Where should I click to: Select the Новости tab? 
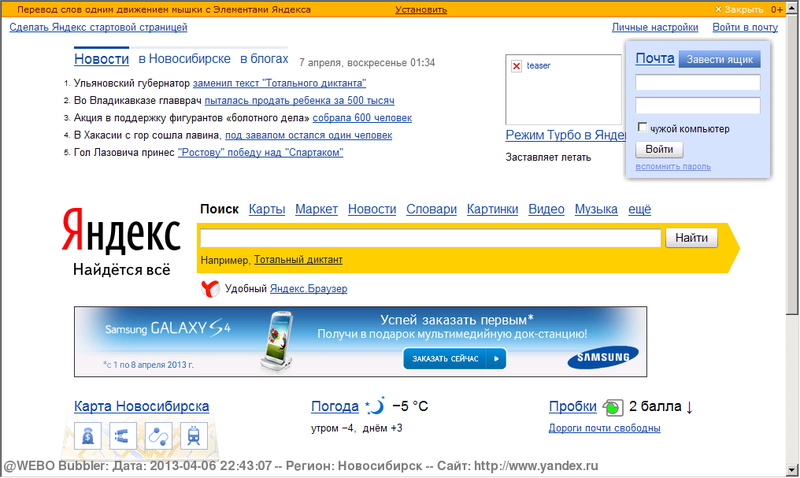[x=102, y=59]
